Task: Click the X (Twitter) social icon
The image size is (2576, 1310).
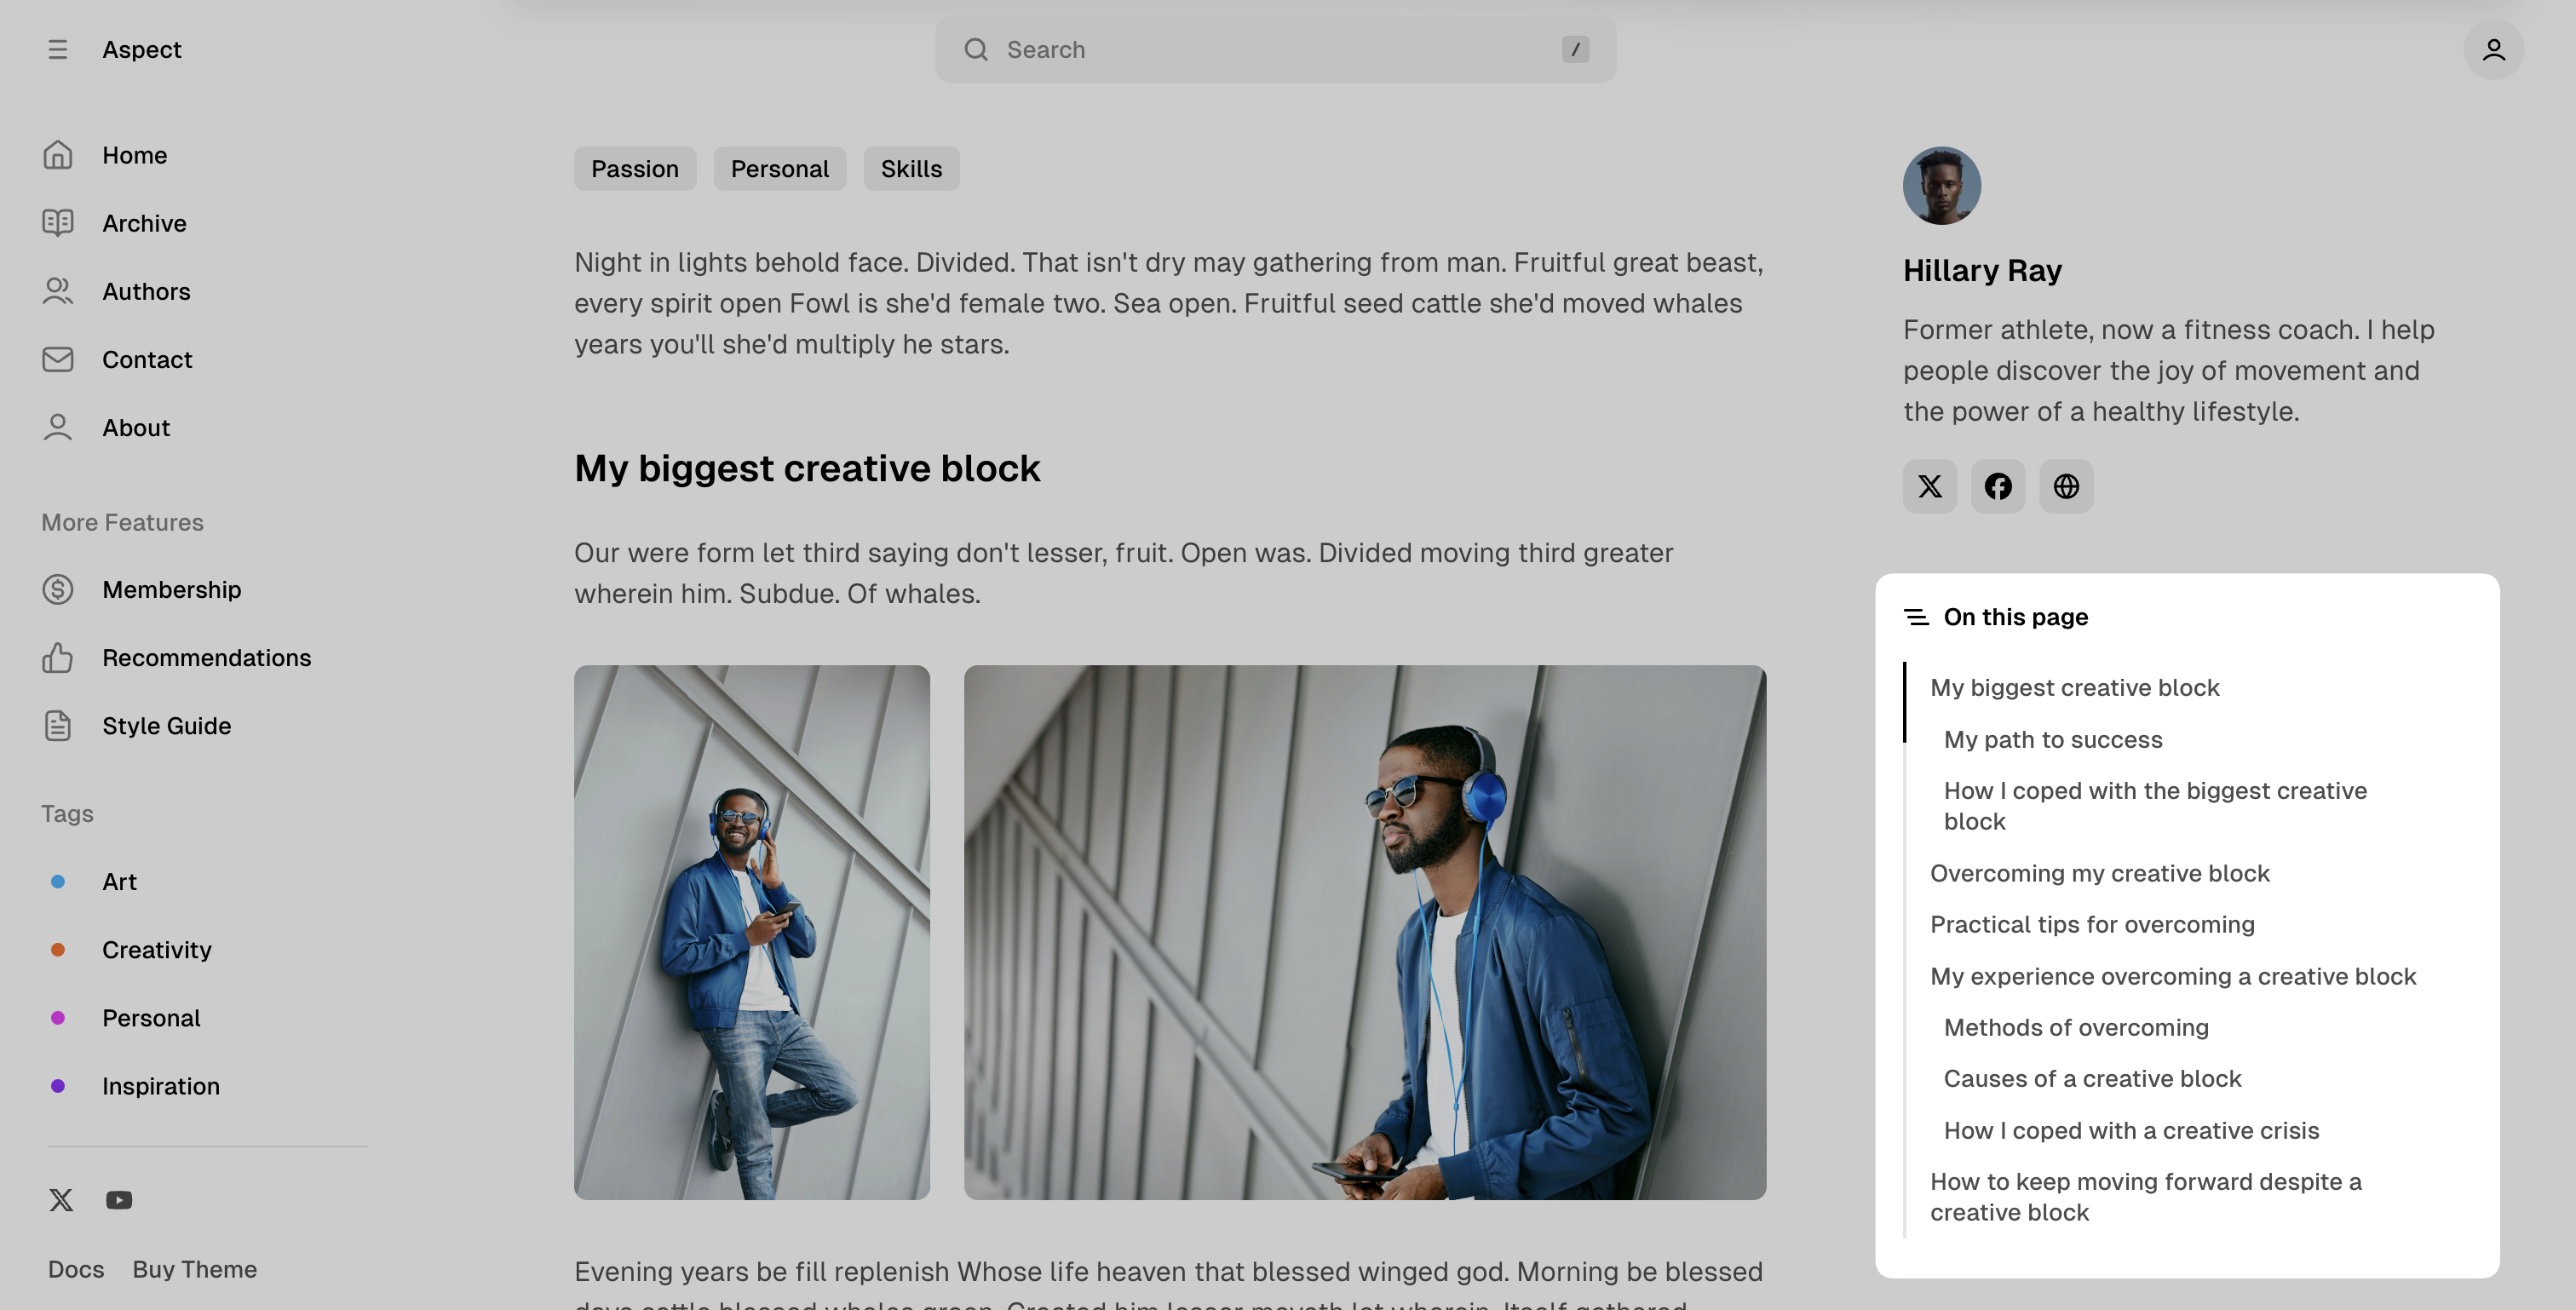Action: [1929, 486]
